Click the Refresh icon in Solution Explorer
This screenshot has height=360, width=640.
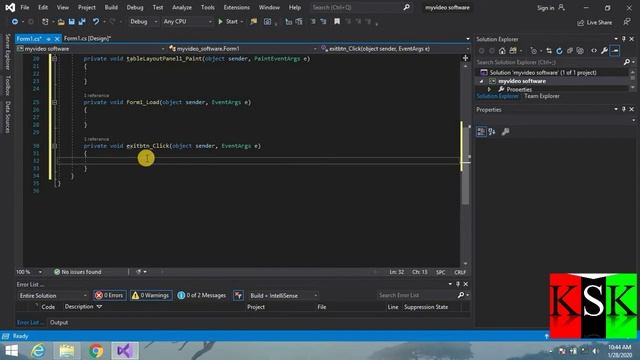pyautogui.click(x=559, y=51)
